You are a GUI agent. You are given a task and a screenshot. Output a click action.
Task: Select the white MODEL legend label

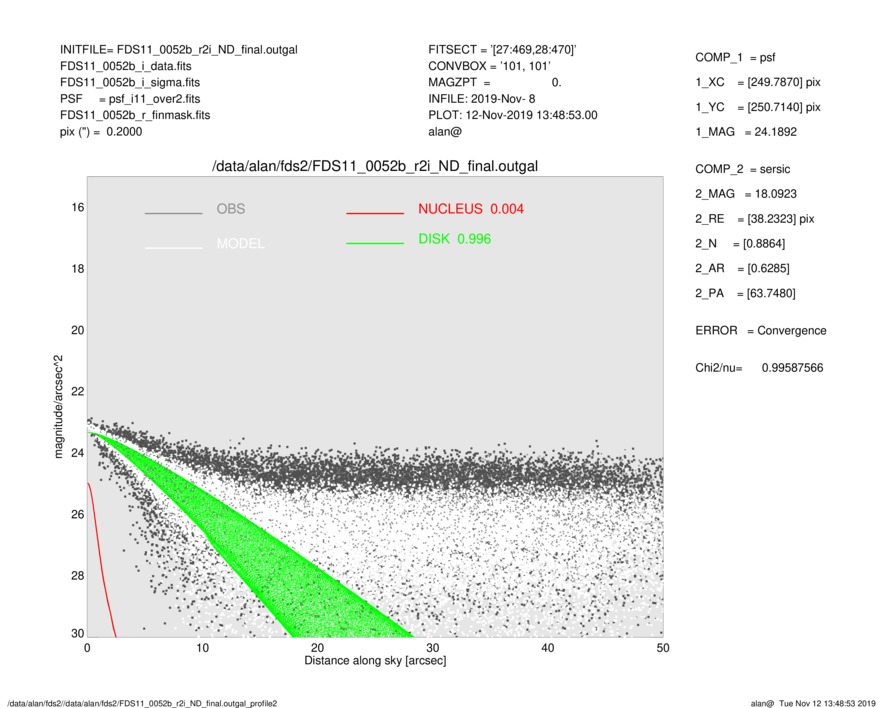tap(240, 244)
